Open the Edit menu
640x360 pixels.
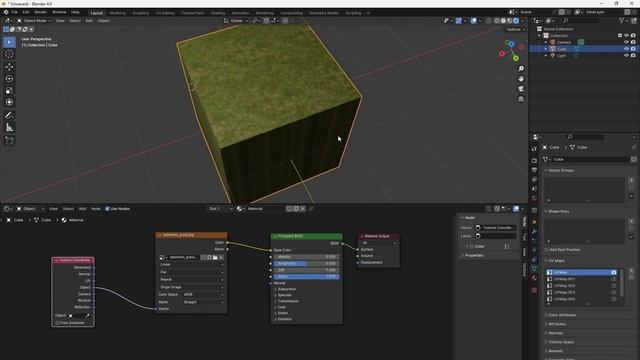26,12
